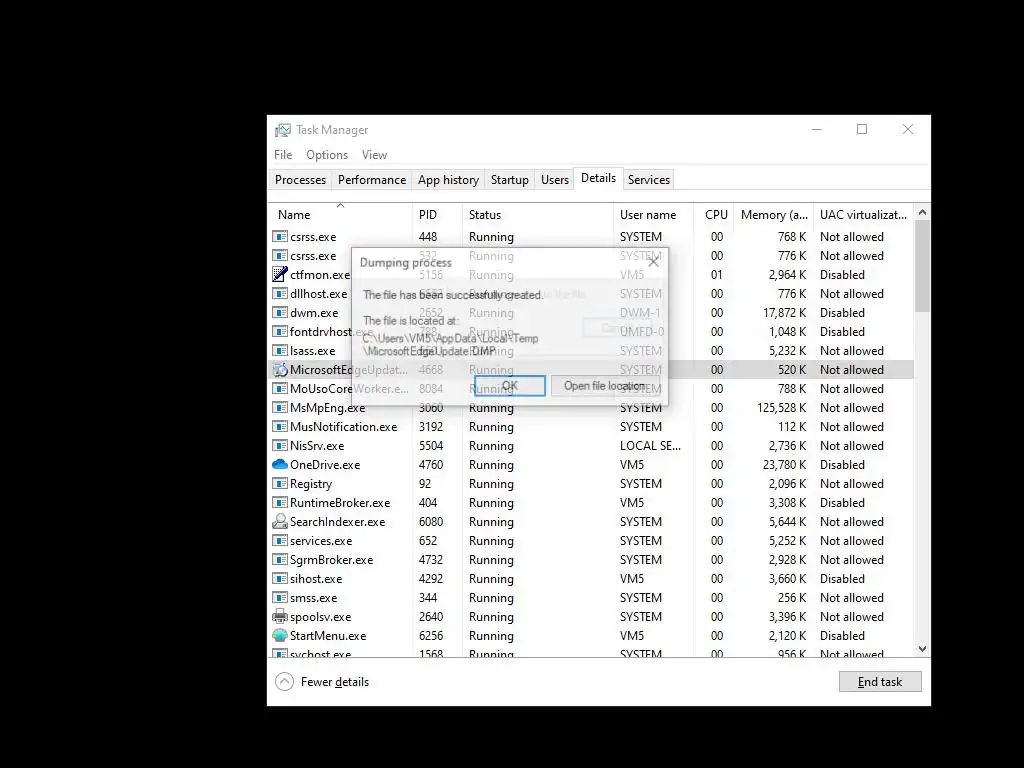Click the lsass.exe process icon
1024x768 pixels.
point(280,350)
